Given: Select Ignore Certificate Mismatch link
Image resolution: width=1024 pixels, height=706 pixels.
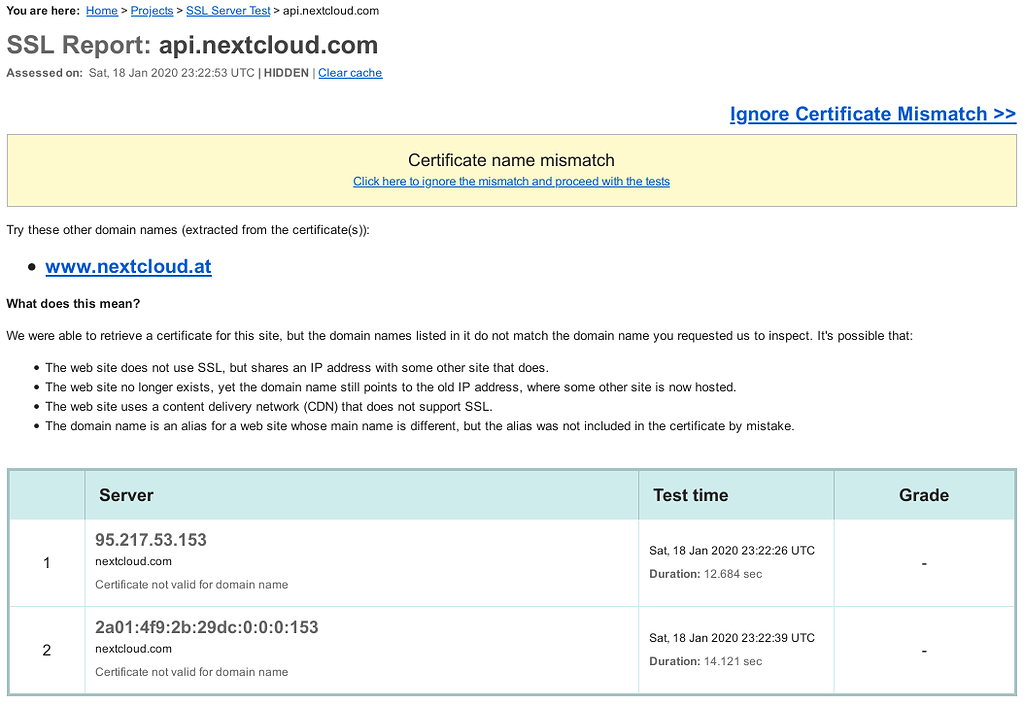Looking at the screenshot, I should coord(872,113).
